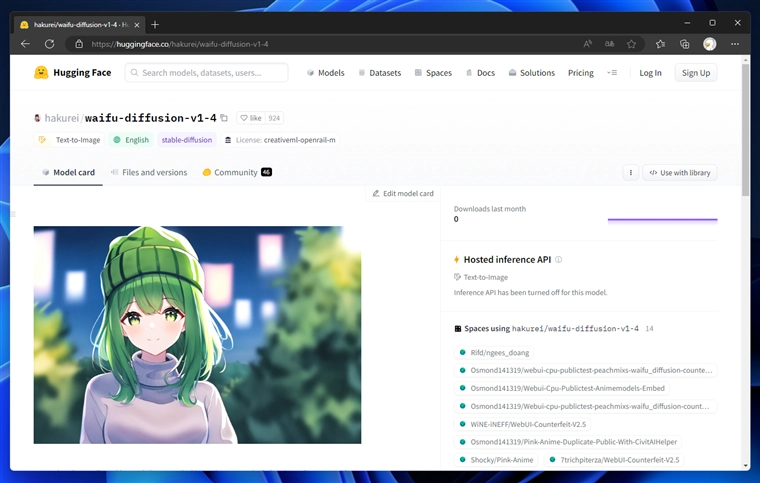Open WiNE-iNEFF/WebUI-Counterfeit-V2.5 space
The image size is (760, 483).
tap(522, 424)
